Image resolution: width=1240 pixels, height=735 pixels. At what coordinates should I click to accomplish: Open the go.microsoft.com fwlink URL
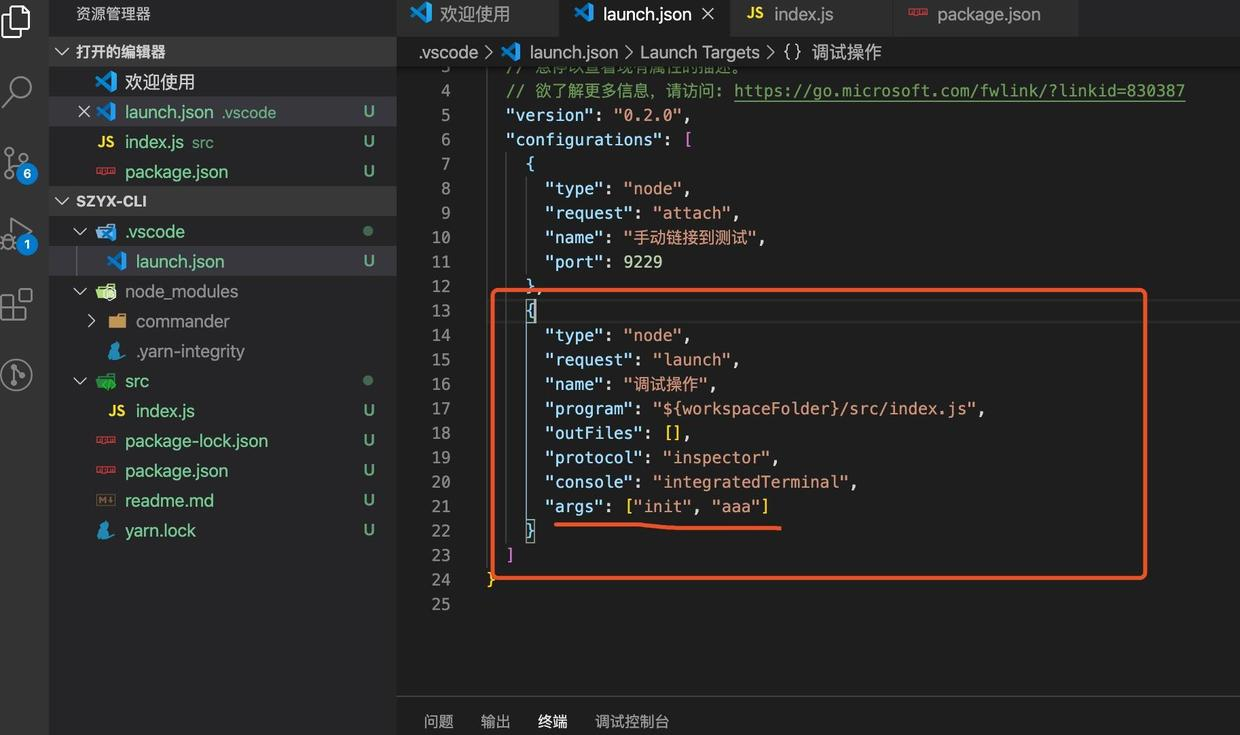pyautogui.click(x=959, y=91)
